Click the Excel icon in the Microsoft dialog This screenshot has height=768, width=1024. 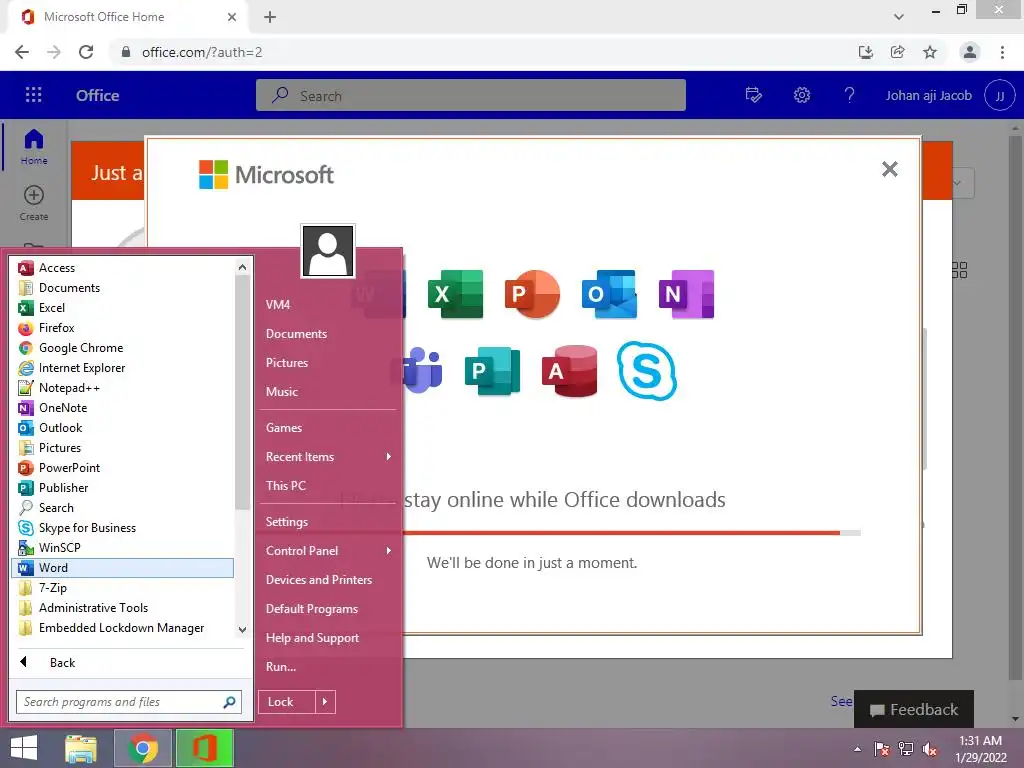pyautogui.click(x=455, y=294)
